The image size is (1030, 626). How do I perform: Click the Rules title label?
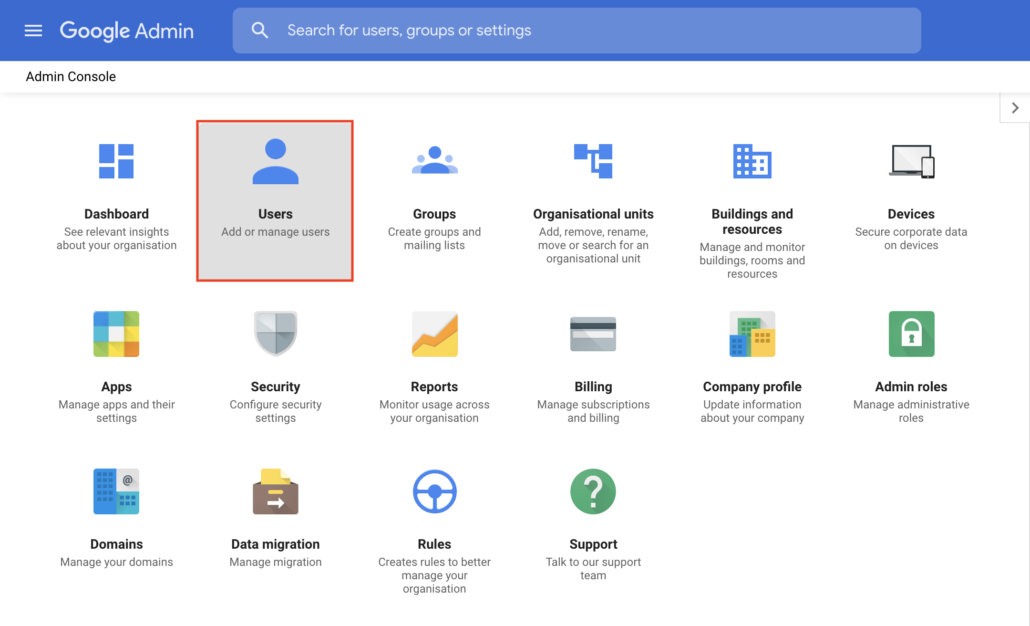[x=434, y=545]
